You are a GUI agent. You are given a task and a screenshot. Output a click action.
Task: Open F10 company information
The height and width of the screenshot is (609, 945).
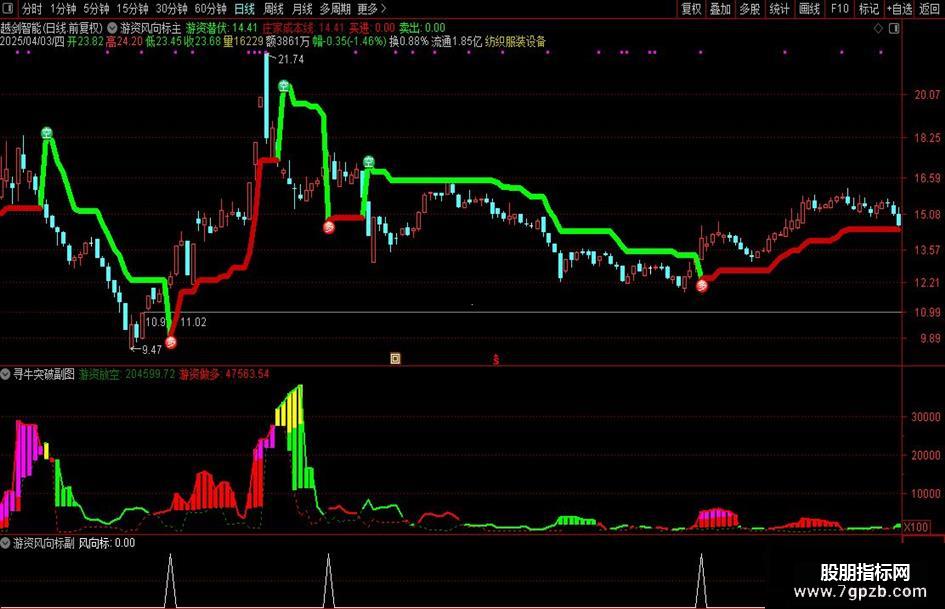pyautogui.click(x=839, y=8)
